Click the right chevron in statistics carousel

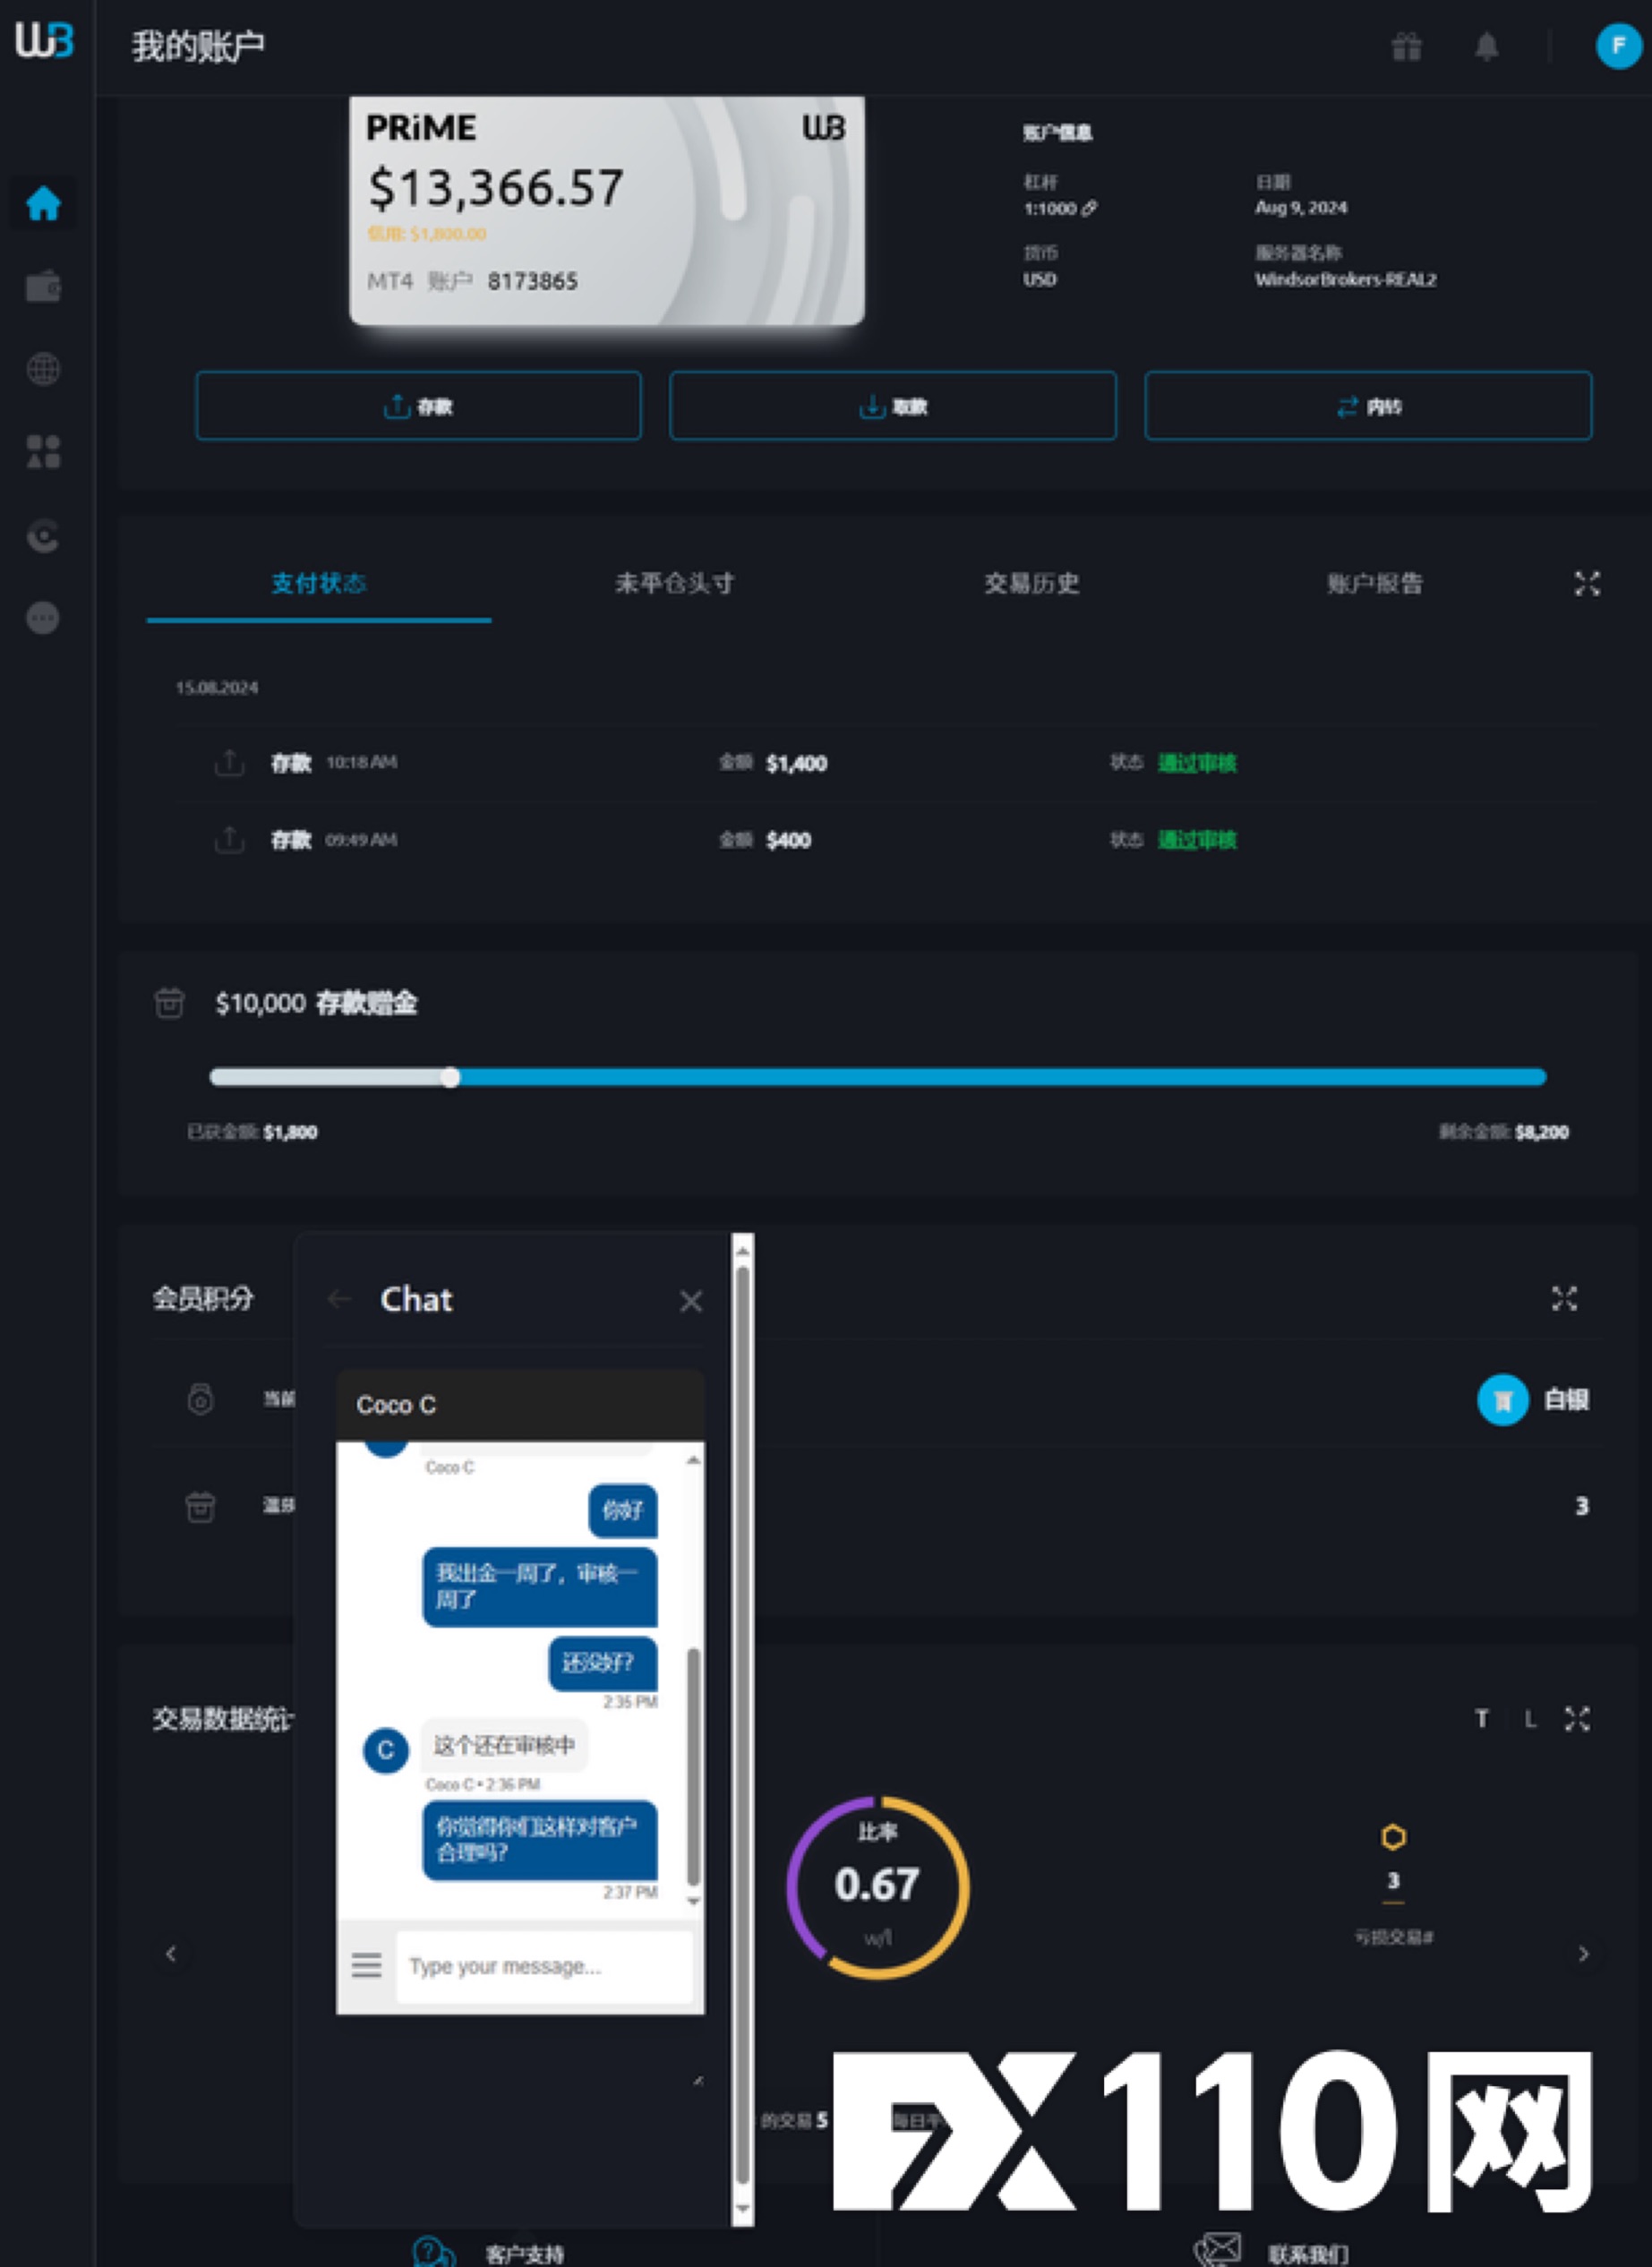coord(1583,1953)
